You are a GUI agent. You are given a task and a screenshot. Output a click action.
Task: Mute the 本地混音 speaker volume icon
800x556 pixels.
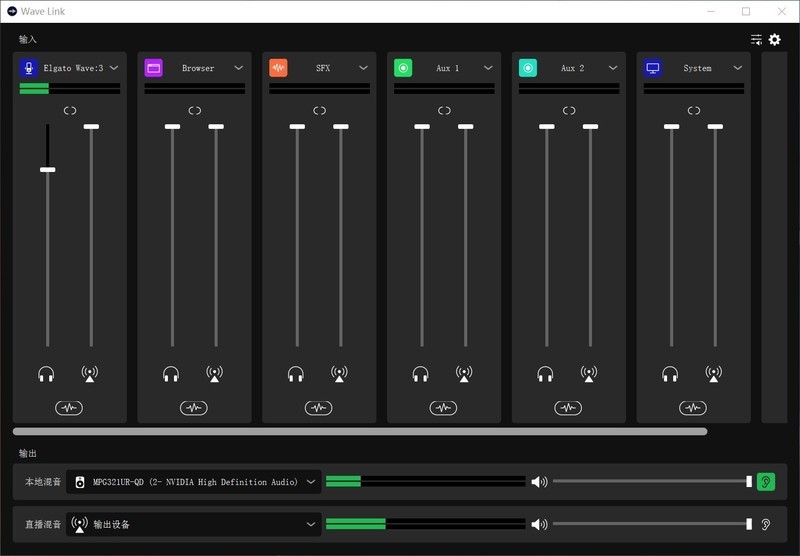(x=539, y=482)
